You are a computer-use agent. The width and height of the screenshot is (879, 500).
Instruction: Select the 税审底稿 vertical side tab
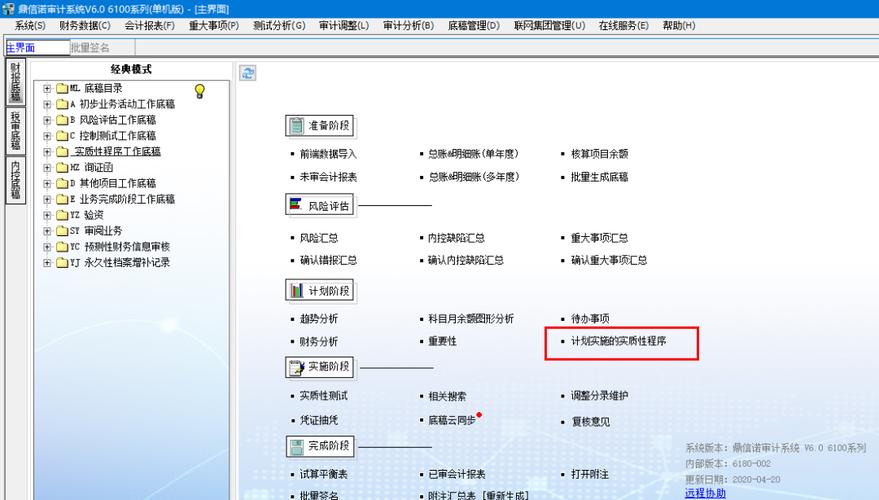(16, 131)
